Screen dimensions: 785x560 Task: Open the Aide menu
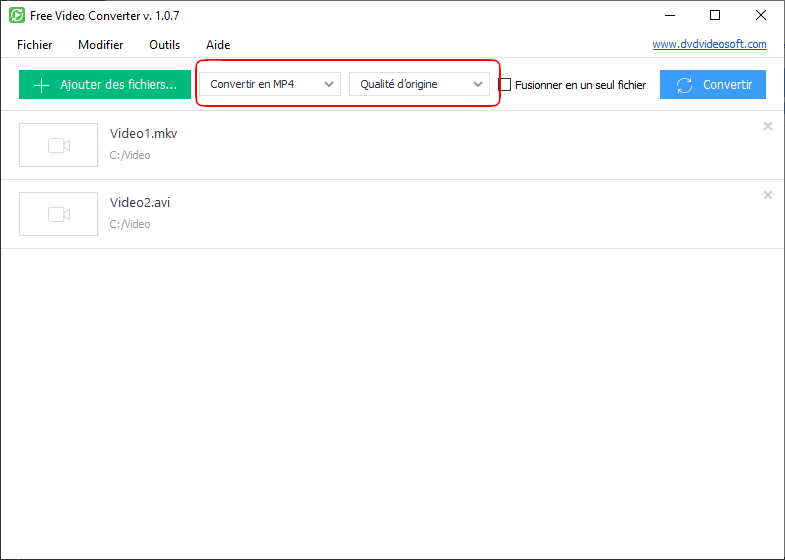click(218, 45)
